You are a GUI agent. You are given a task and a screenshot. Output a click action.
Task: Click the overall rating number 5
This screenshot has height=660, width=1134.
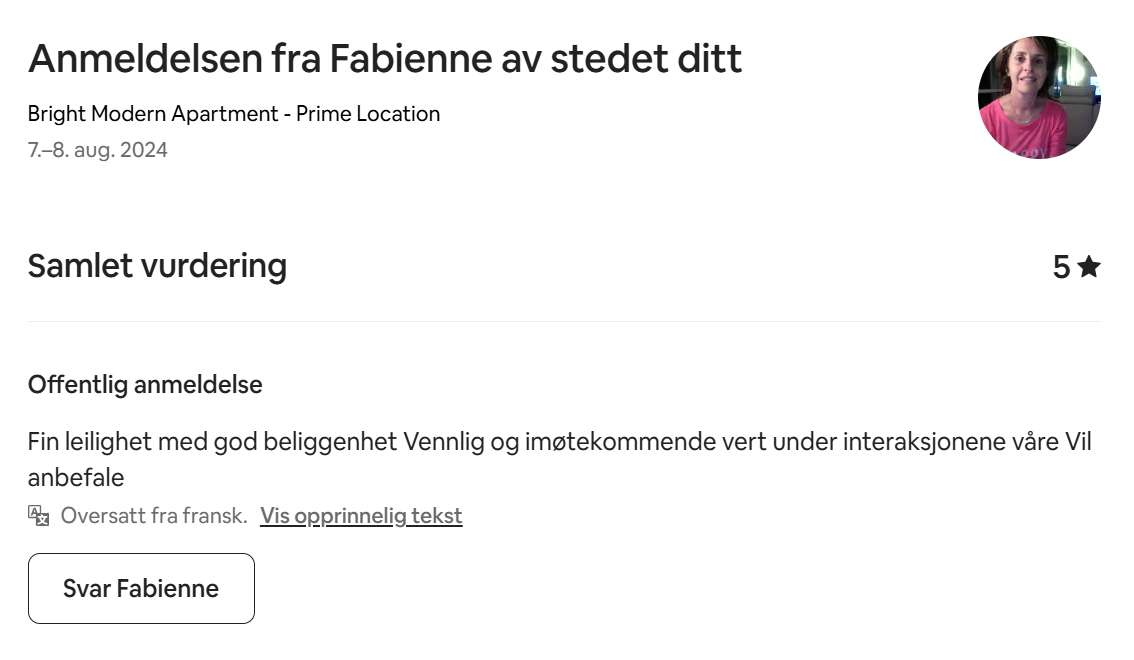click(x=1061, y=267)
